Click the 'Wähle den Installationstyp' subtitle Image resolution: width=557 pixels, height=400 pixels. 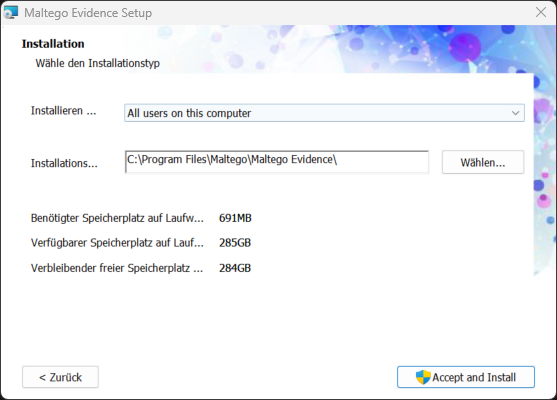(98, 63)
